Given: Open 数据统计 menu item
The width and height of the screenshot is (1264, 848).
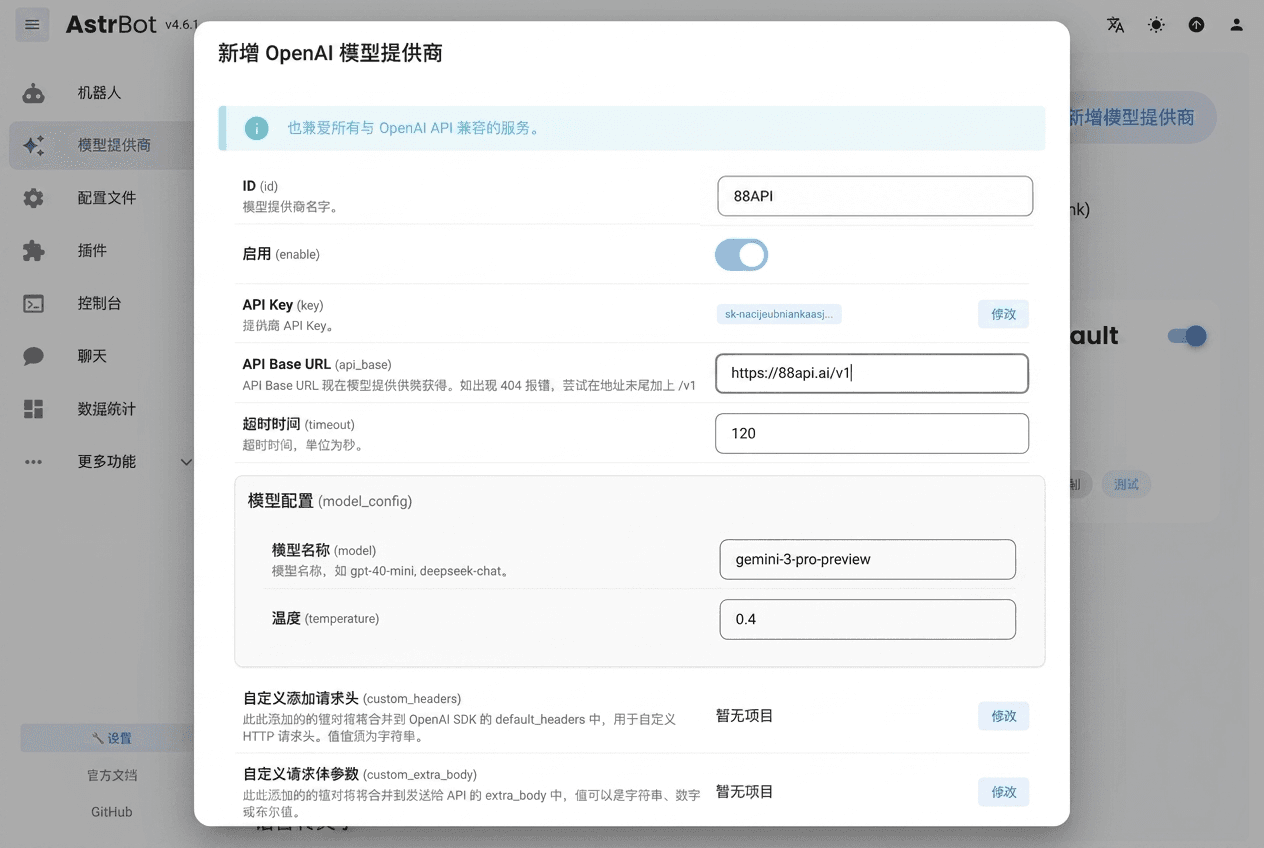Looking at the screenshot, I should point(106,409).
